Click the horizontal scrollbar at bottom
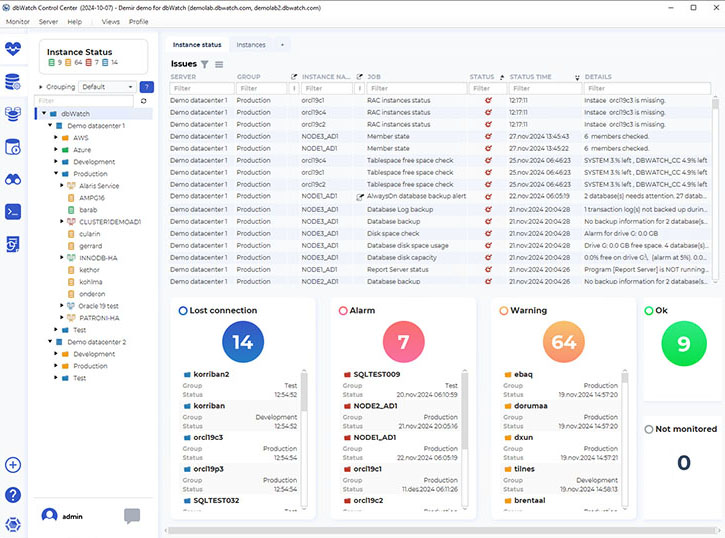725x538 pixels. tap(442, 531)
